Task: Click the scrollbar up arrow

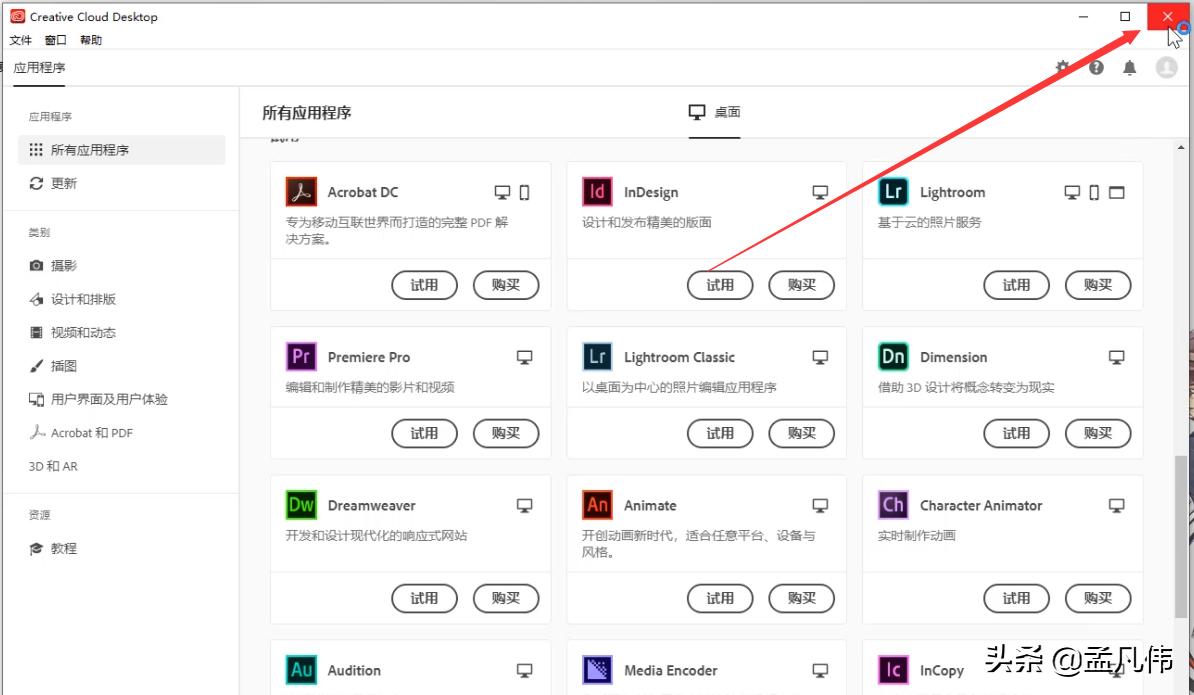Action: (x=1181, y=147)
